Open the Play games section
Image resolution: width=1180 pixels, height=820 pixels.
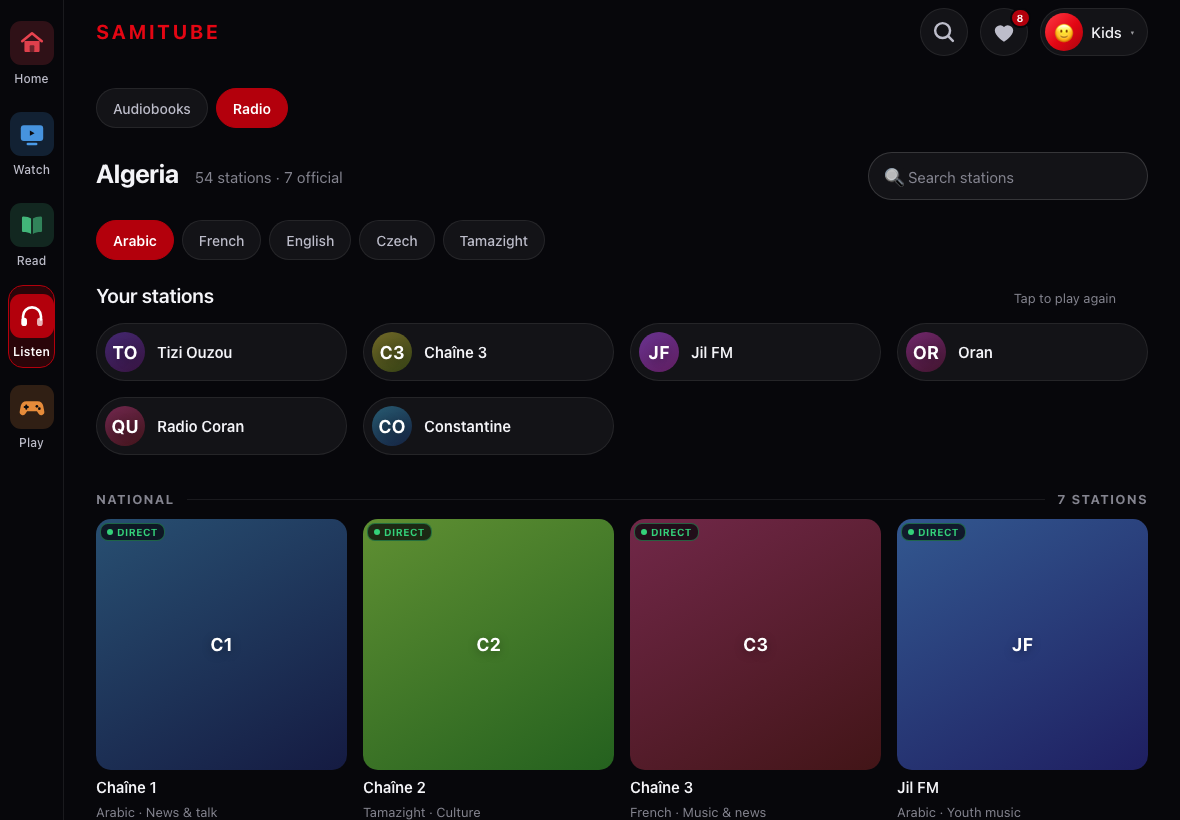(x=31, y=418)
